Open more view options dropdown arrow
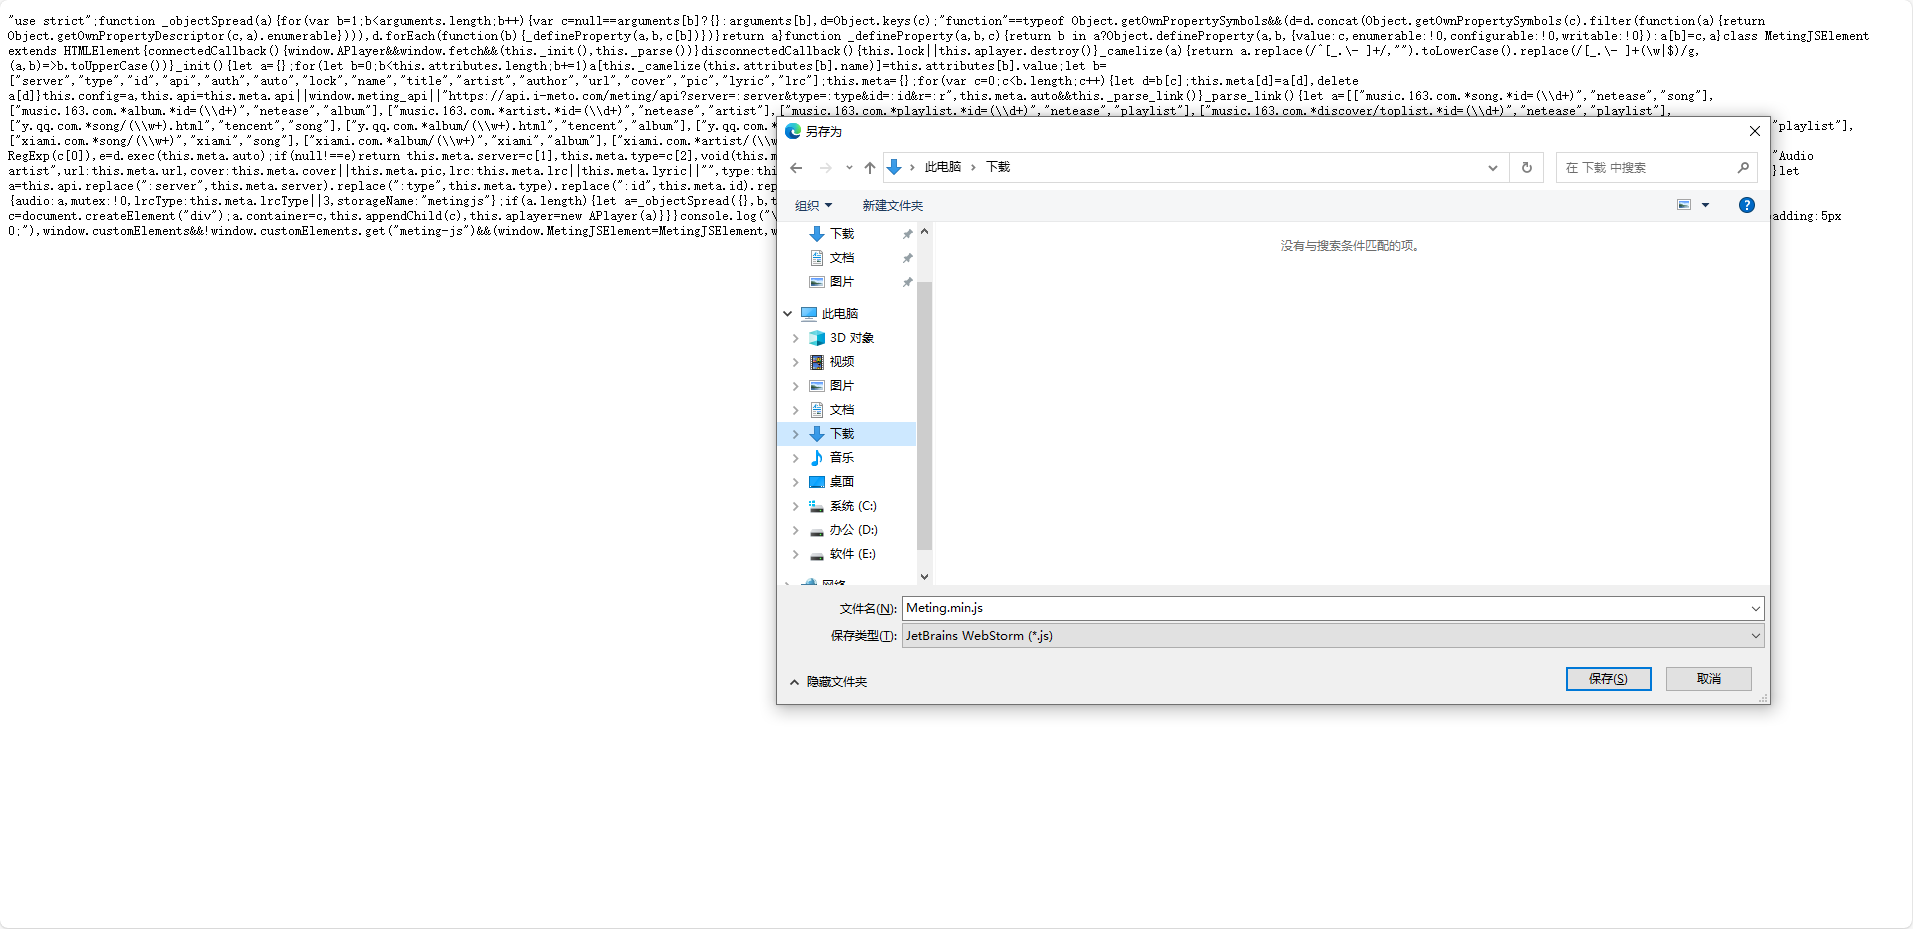This screenshot has width=1913, height=929. pyautogui.click(x=1706, y=205)
